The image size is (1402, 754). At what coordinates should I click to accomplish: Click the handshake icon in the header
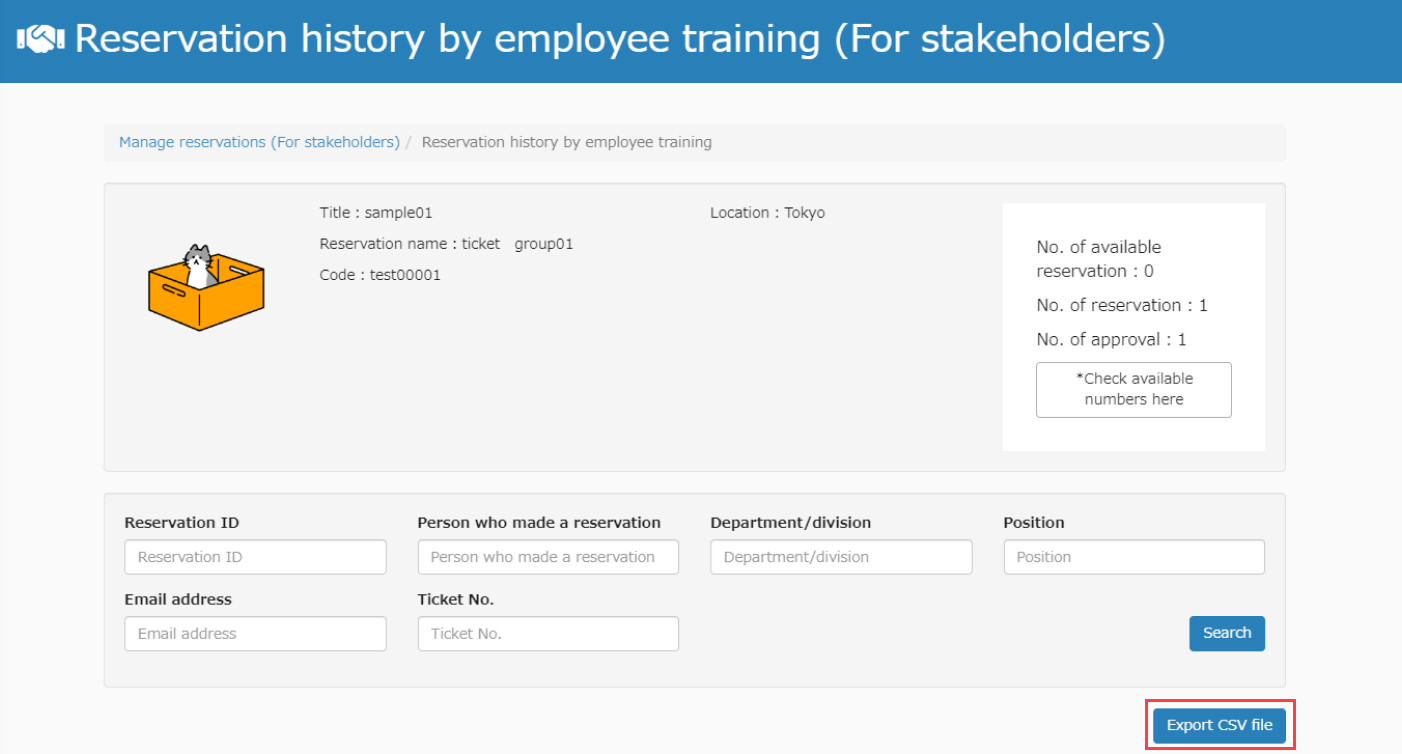[x=40, y=40]
